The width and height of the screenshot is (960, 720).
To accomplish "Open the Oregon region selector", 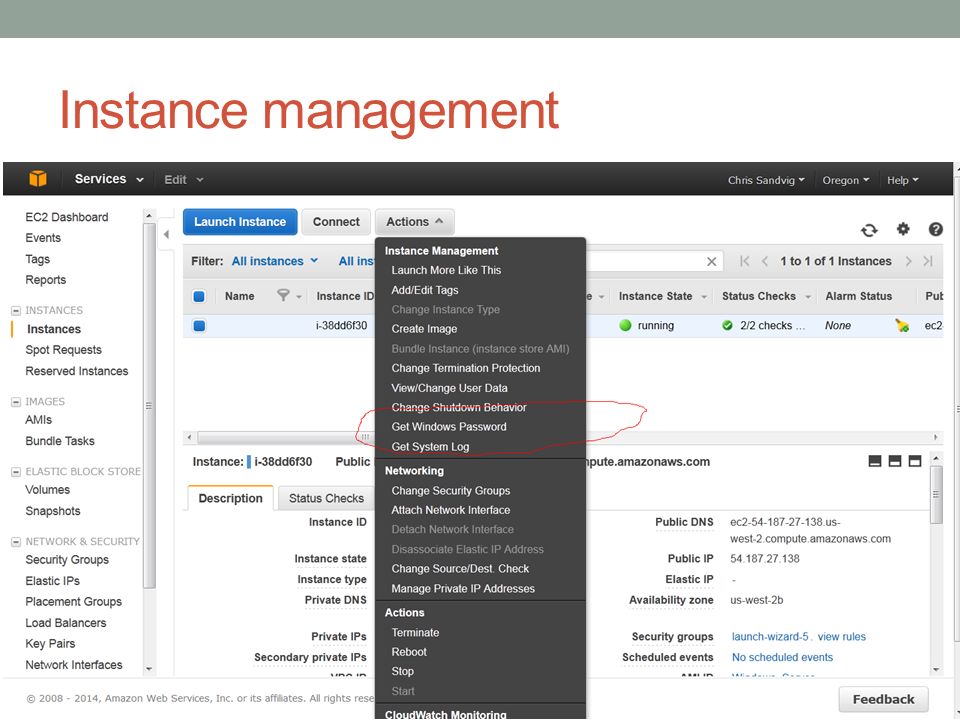I will [846, 180].
